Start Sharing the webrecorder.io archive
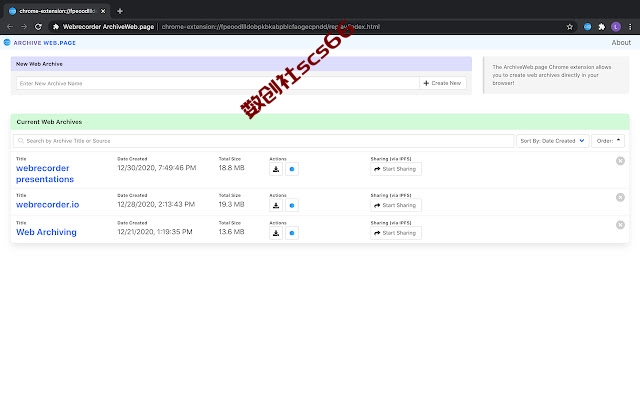This screenshot has height=400, width=640. tap(396, 205)
